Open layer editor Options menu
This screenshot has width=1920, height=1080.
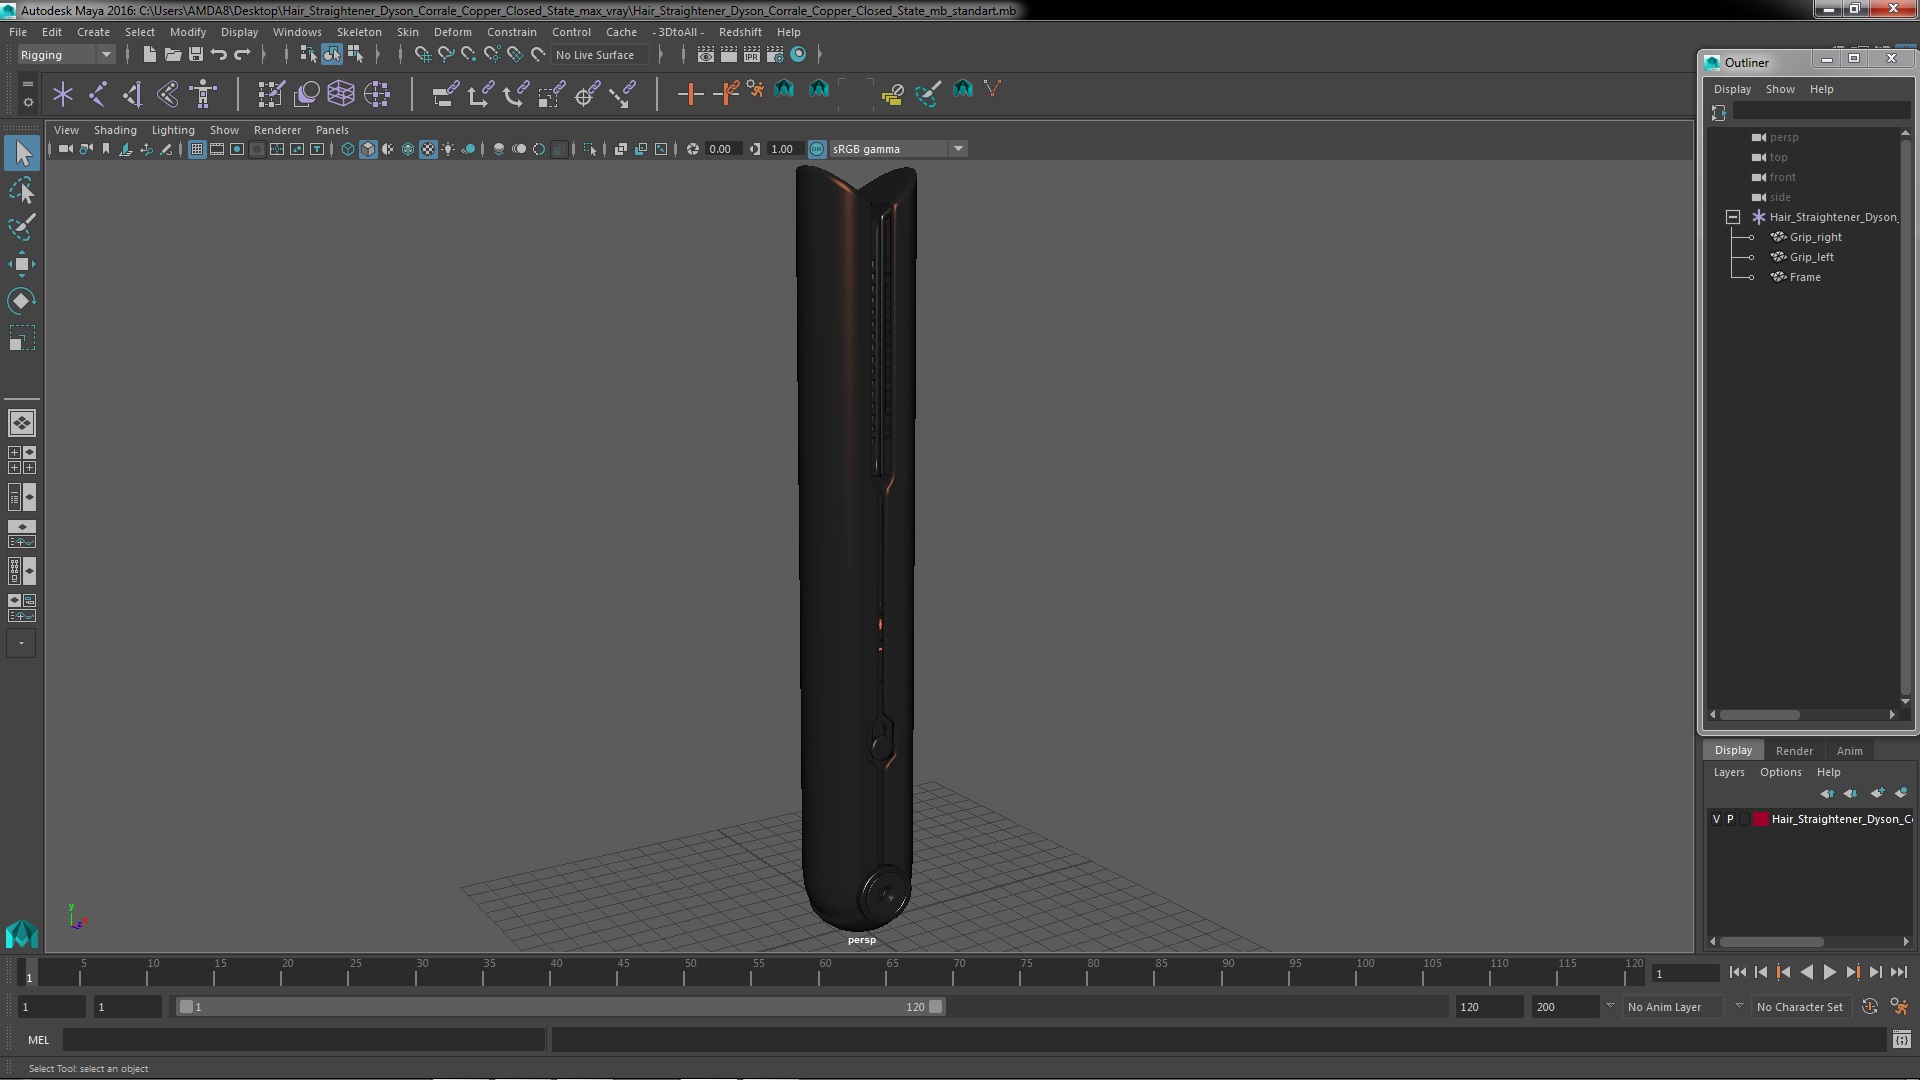tap(1780, 772)
